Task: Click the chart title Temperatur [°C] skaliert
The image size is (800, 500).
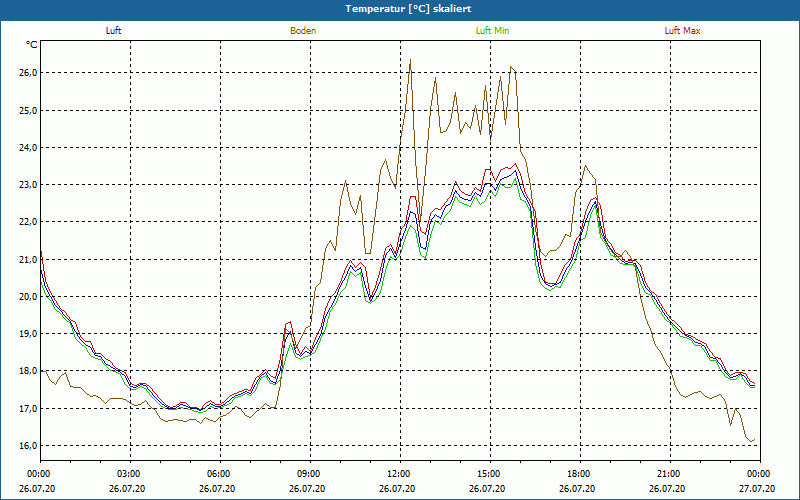Action: [408, 9]
